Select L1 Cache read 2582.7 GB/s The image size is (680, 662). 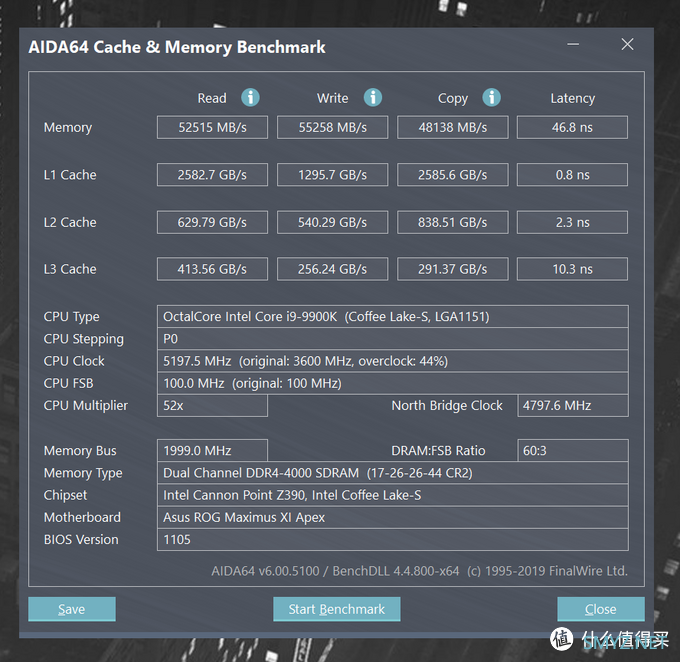click(x=212, y=174)
